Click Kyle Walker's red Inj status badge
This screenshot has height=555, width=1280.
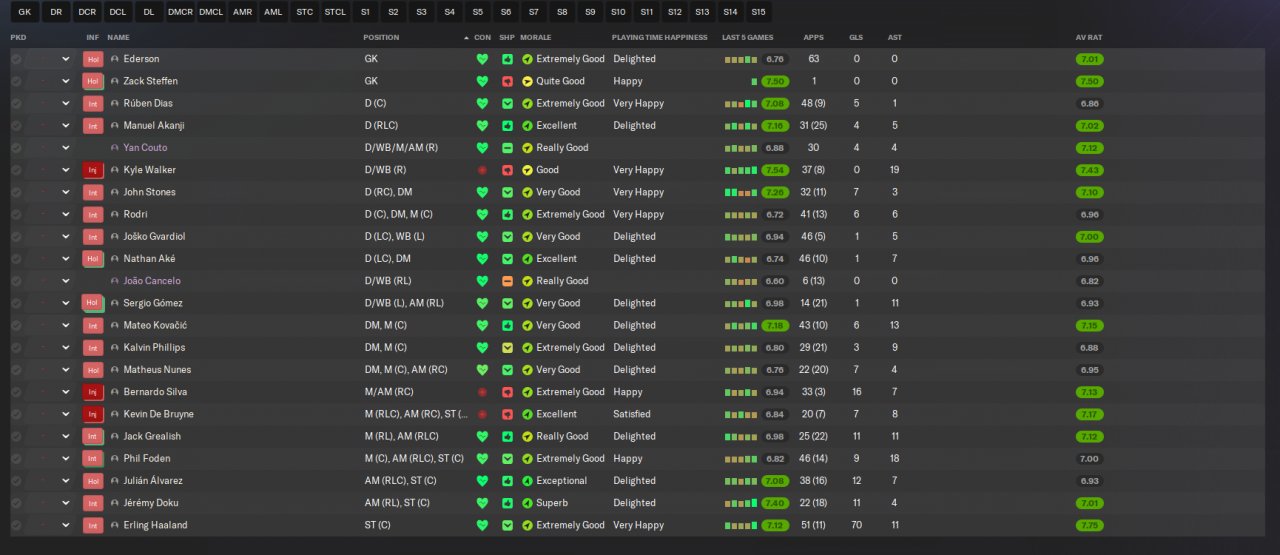point(93,170)
